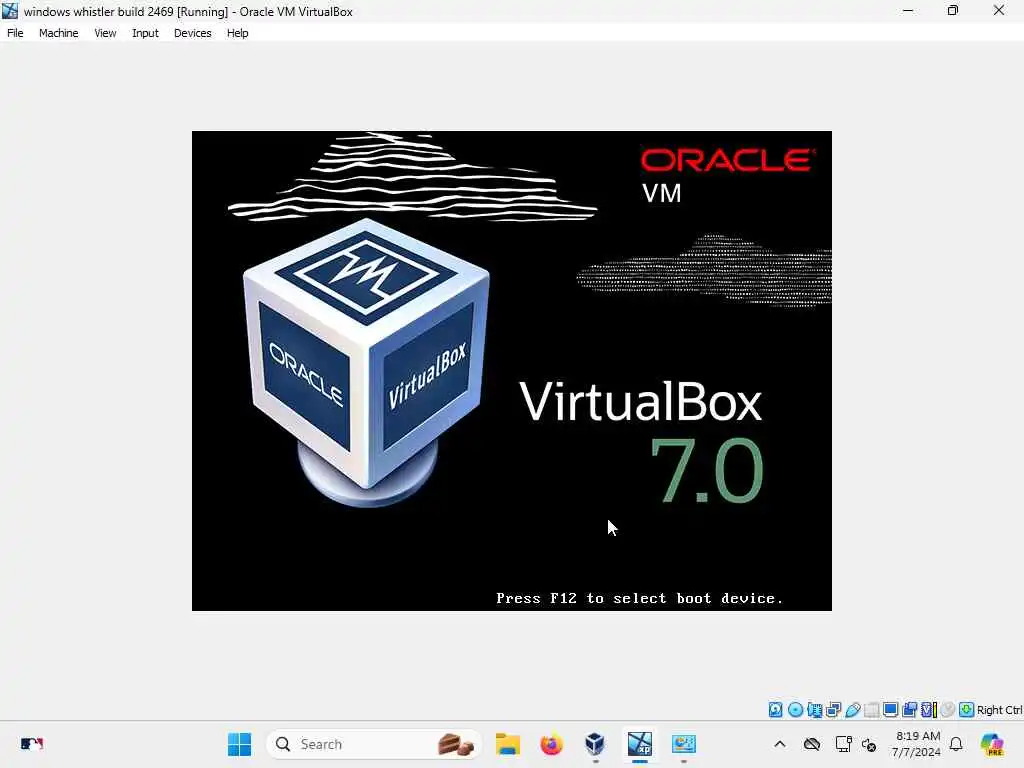Click the CPU virtualization status icon
1024x768 pixels.
pos(929,710)
